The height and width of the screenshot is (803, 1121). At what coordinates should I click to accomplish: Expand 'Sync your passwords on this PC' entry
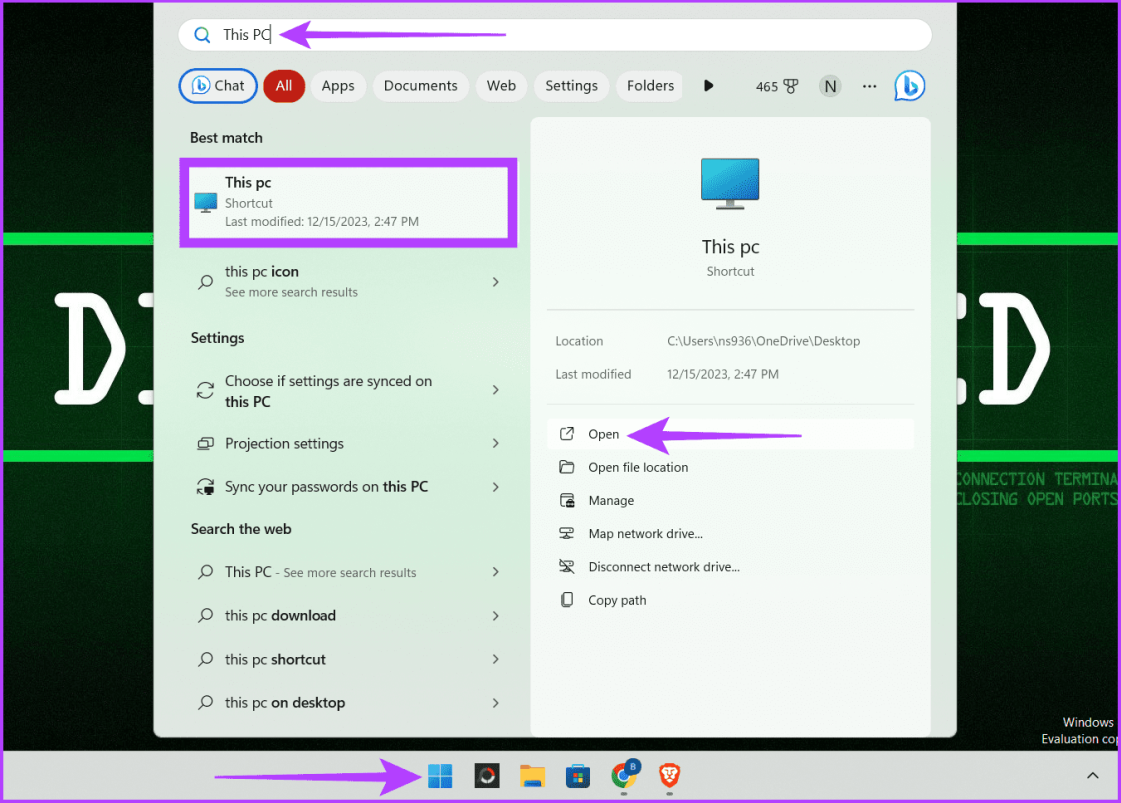495,487
